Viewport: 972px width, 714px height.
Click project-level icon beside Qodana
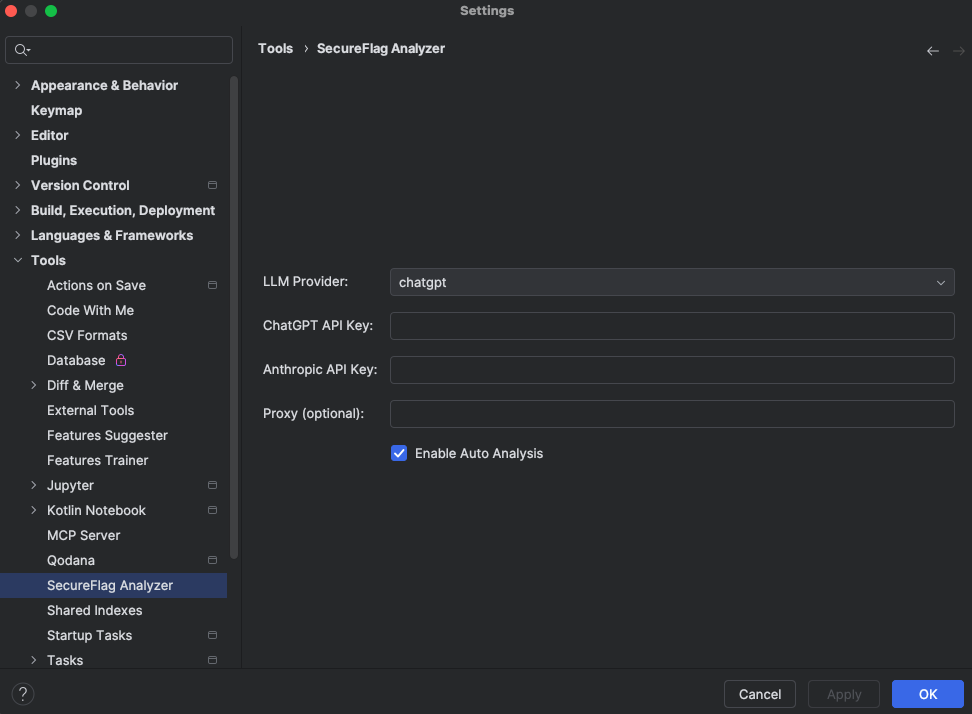(212, 561)
